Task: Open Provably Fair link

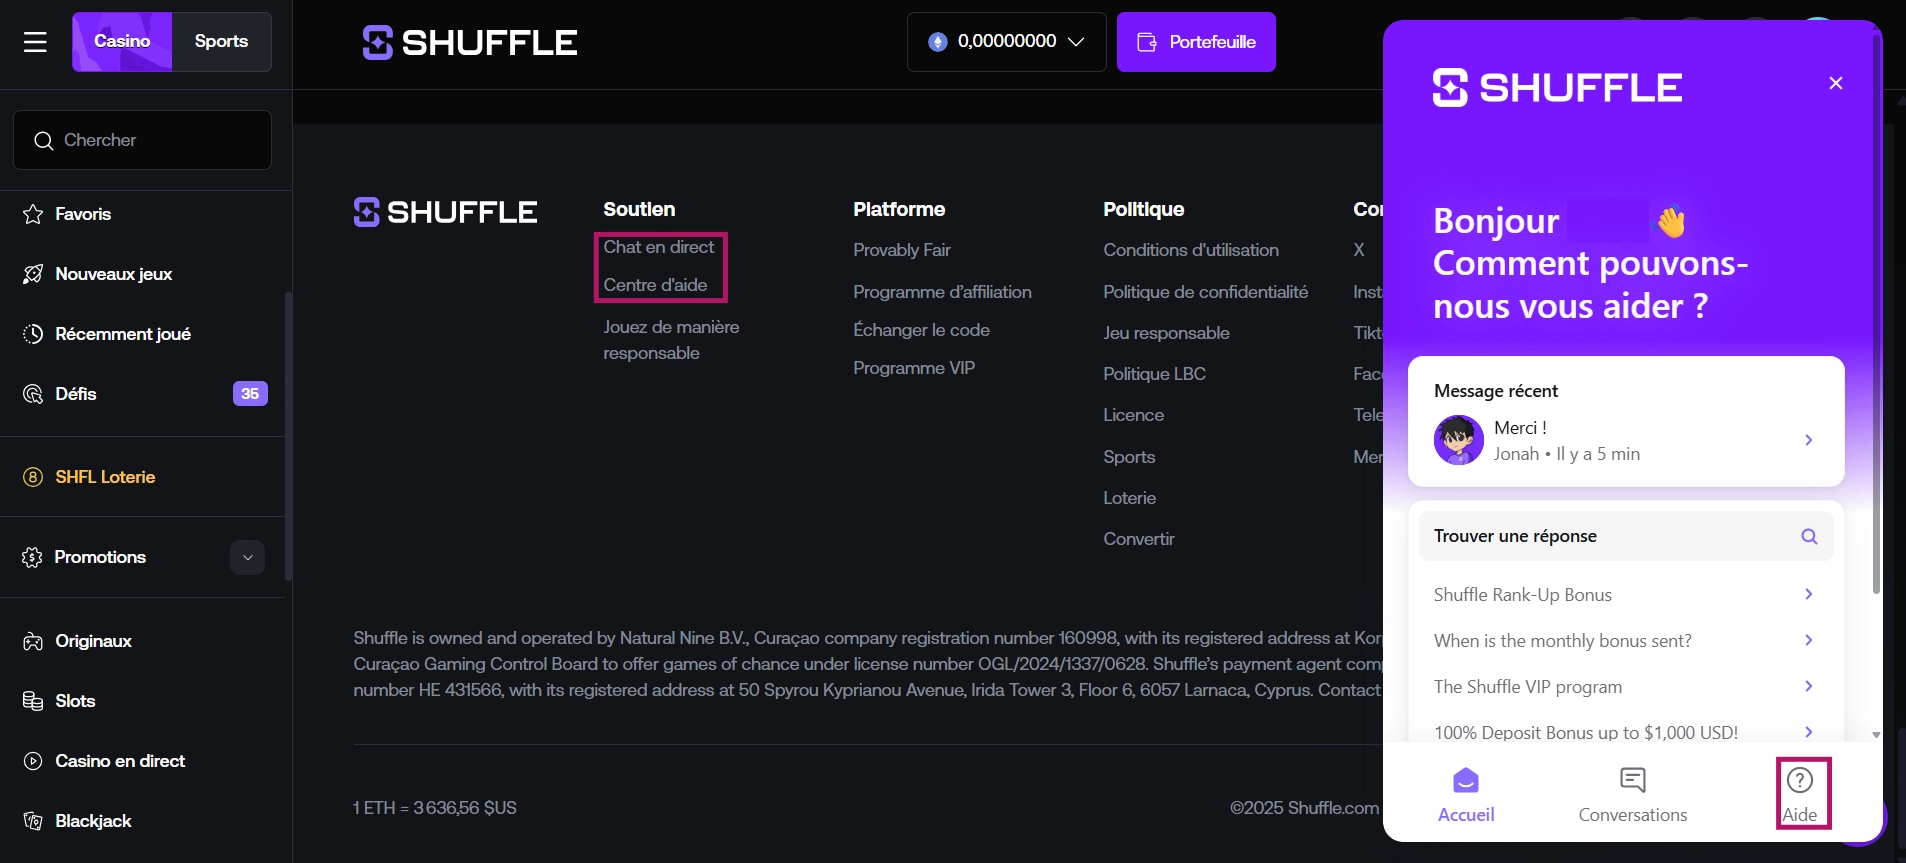Action: tap(902, 250)
